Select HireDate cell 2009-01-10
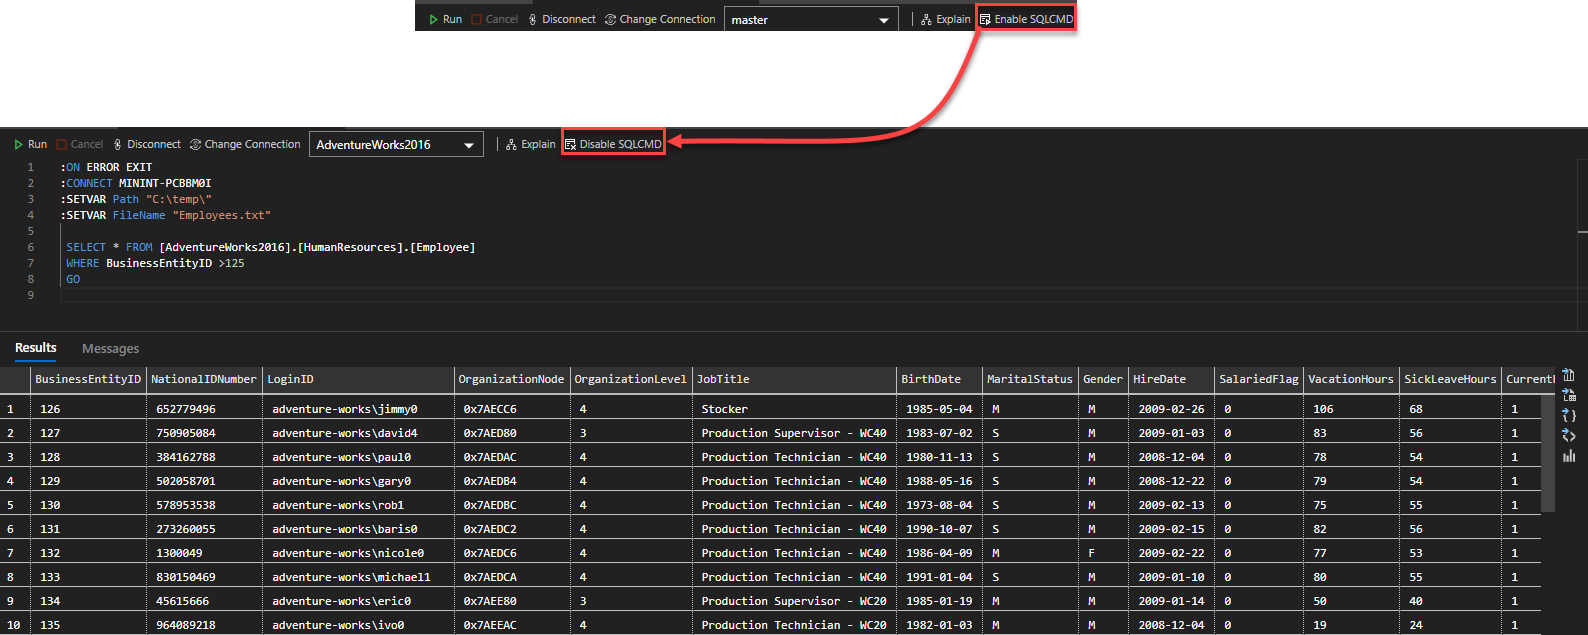This screenshot has width=1588, height=635. point(1171,577)
